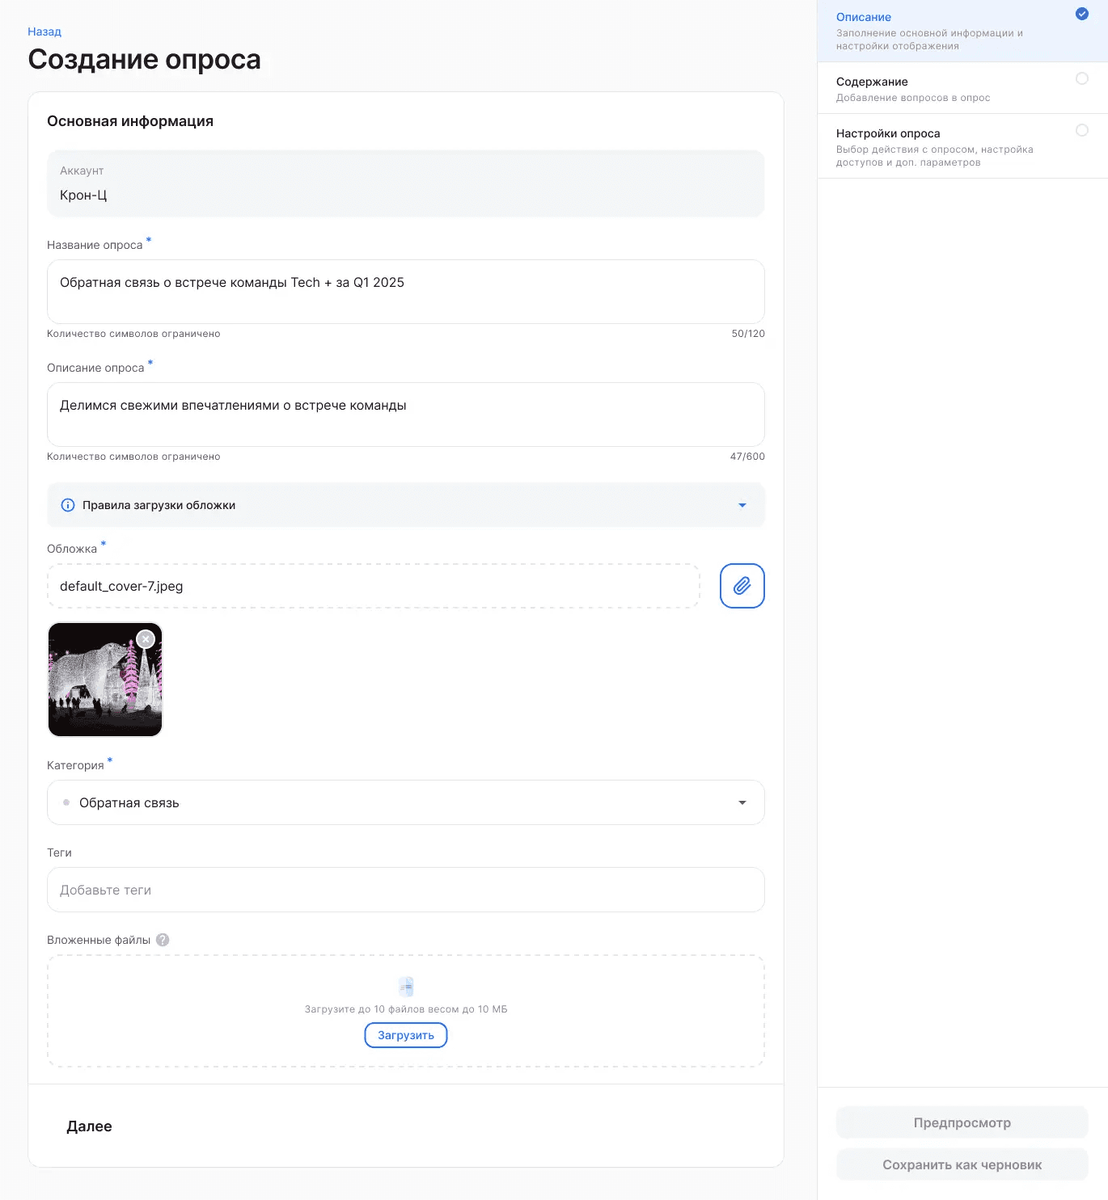Screen dimensions: 1108x1200
Task: Click Сохранить как черновик
Action: coord(961,1164)
